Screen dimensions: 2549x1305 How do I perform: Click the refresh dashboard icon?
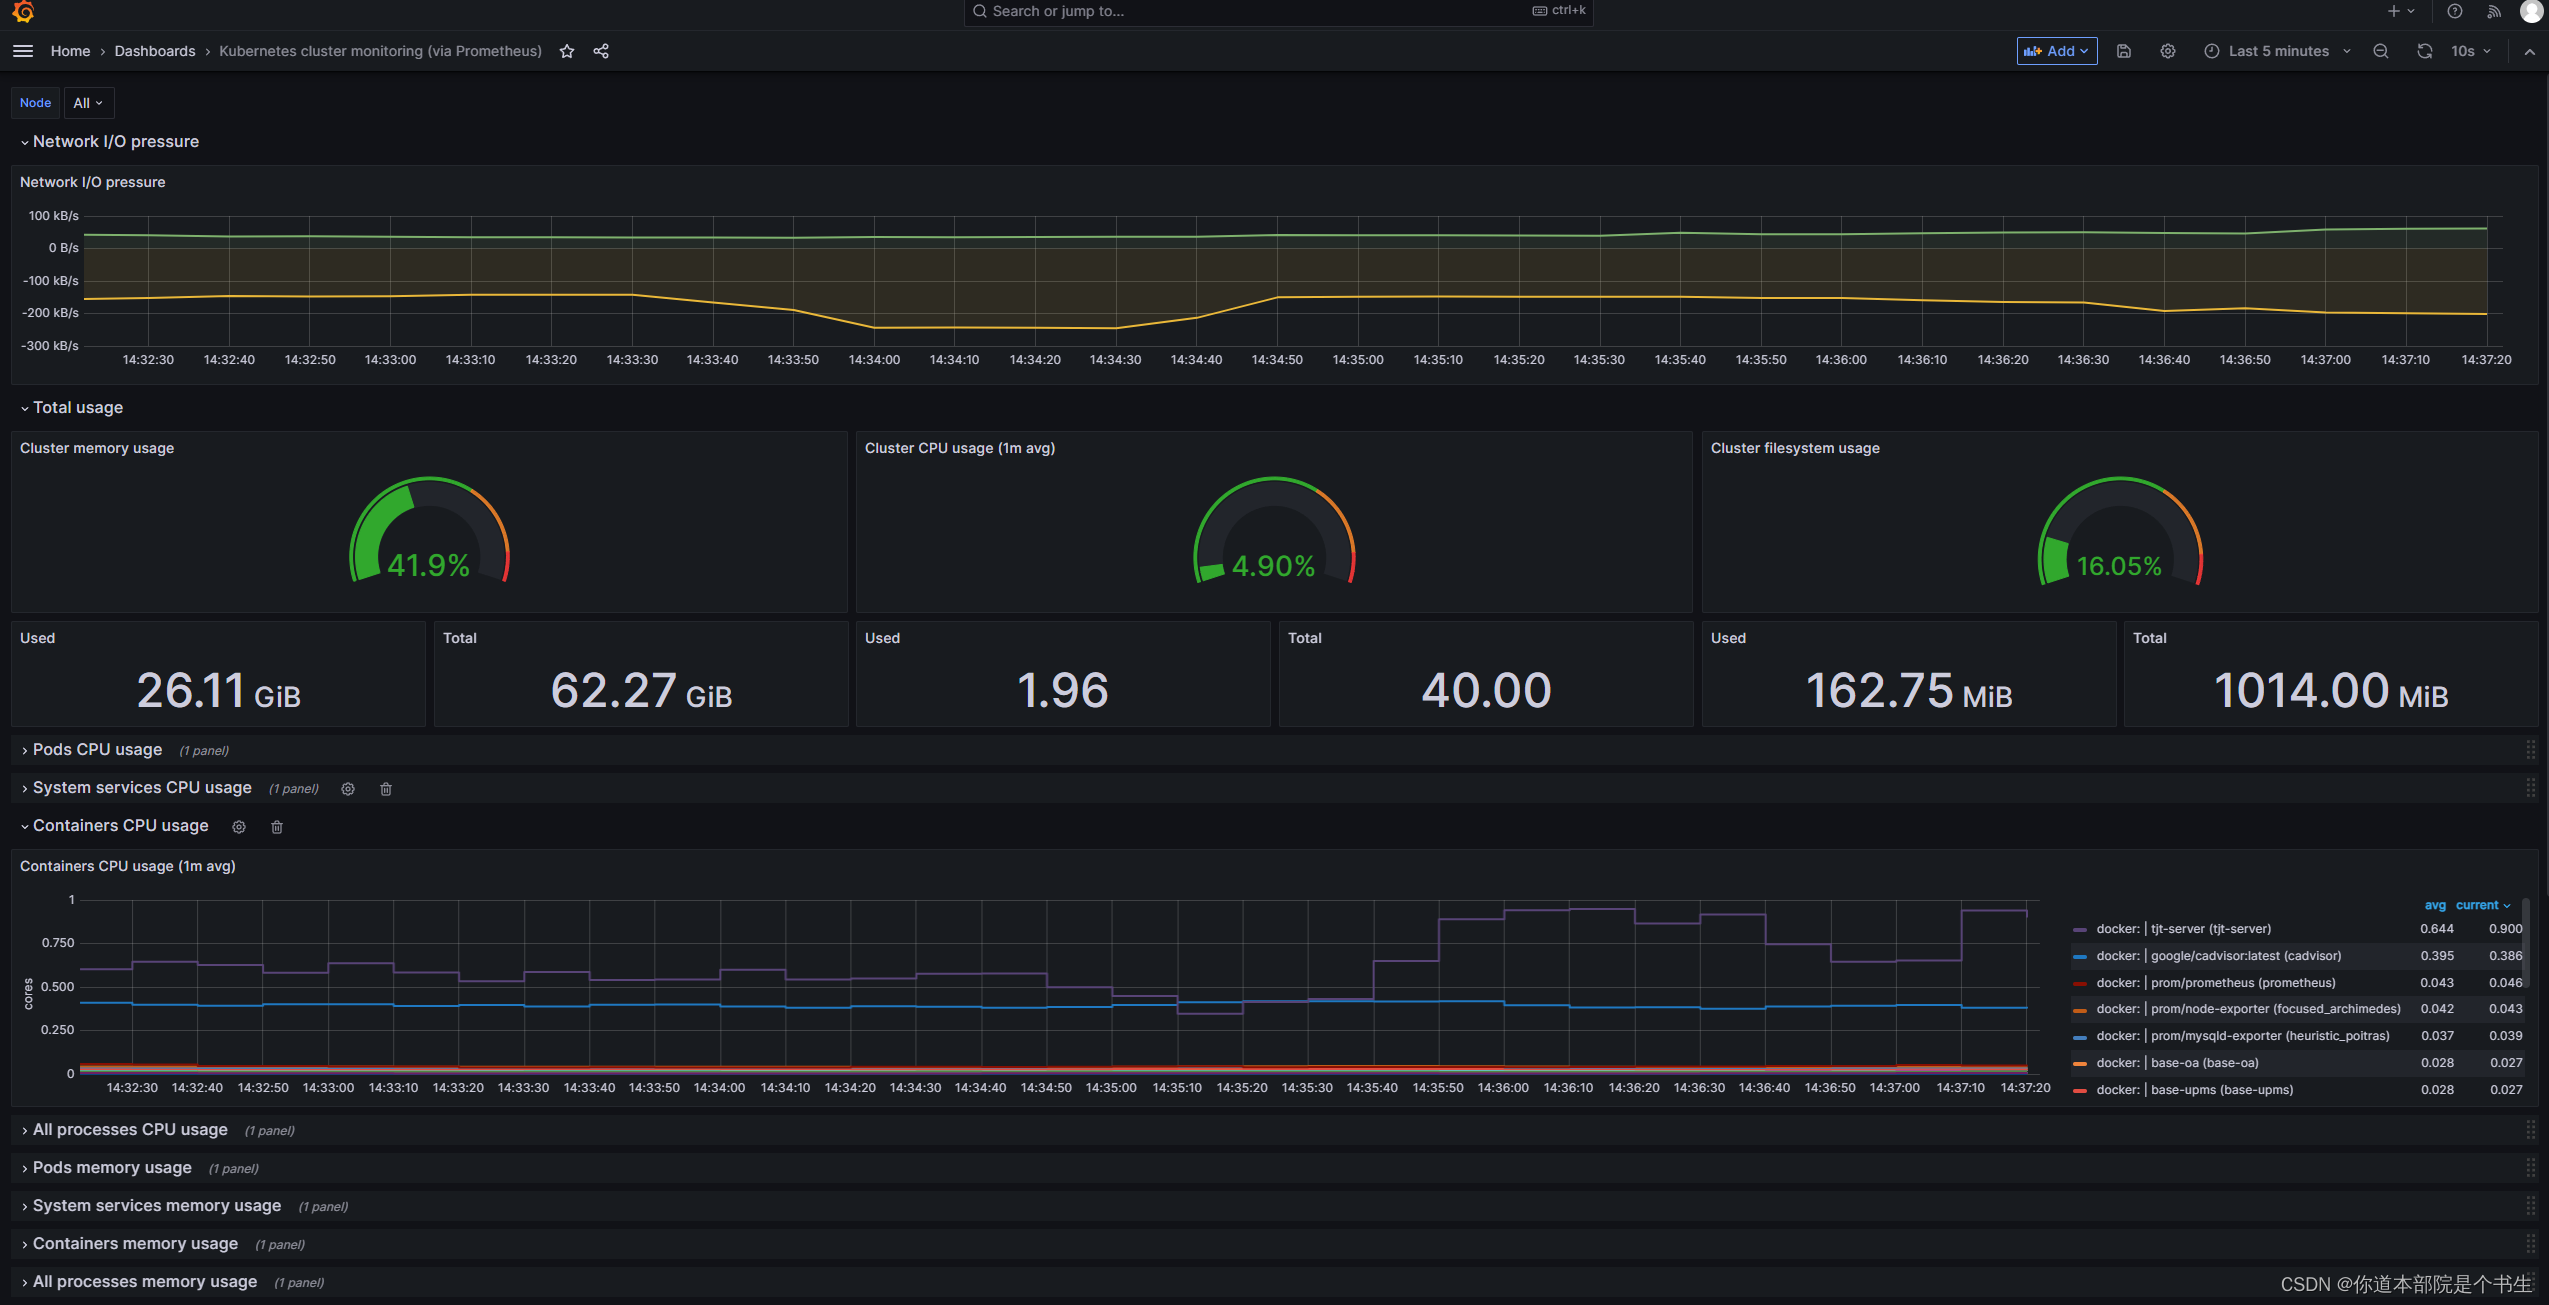(2424, 51)
